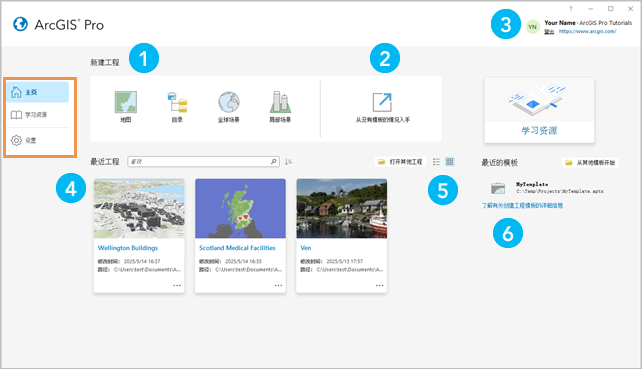The width and height of the screenshot is (642, 369).
Task: Open the Learning Resources card
Action: point(539,110)
